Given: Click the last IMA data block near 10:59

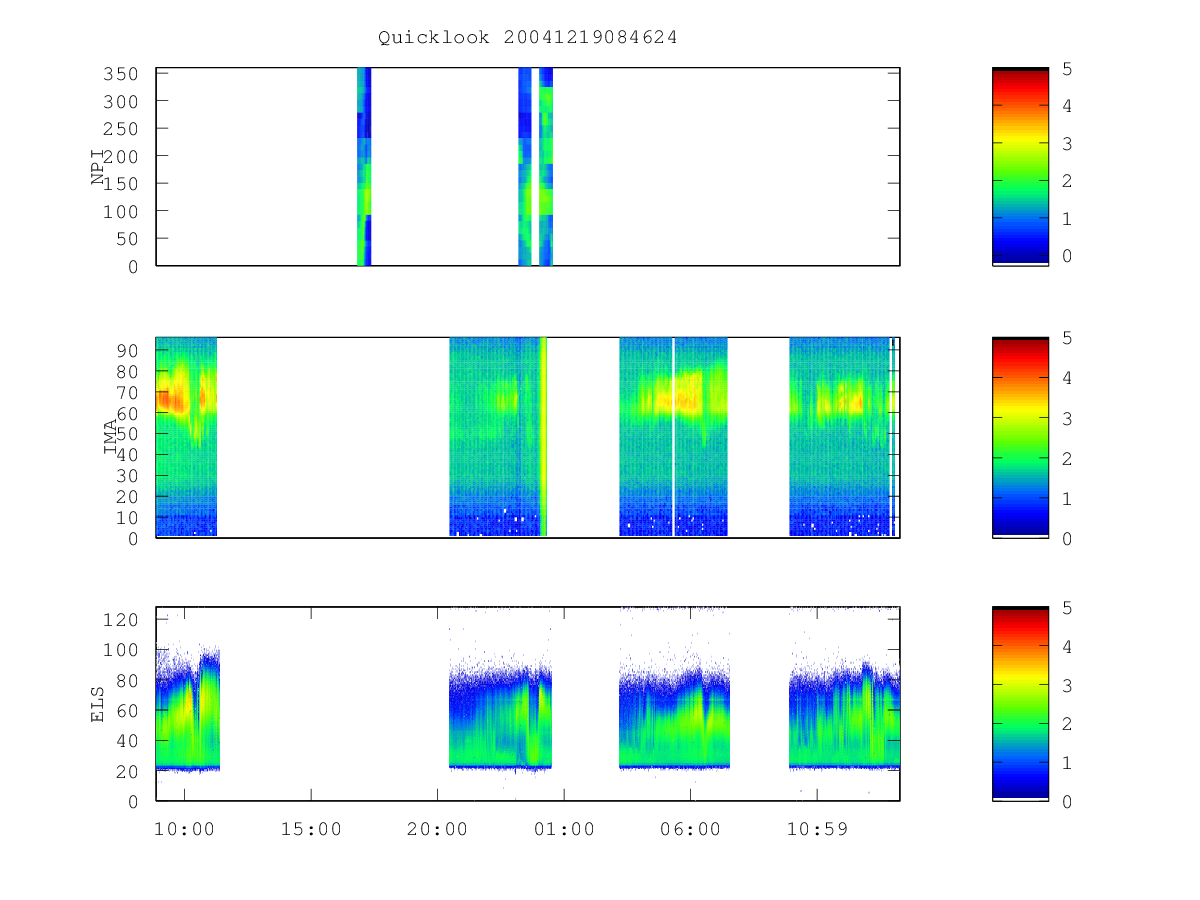Looking at the screenshot, I should (x=844, y=437).
